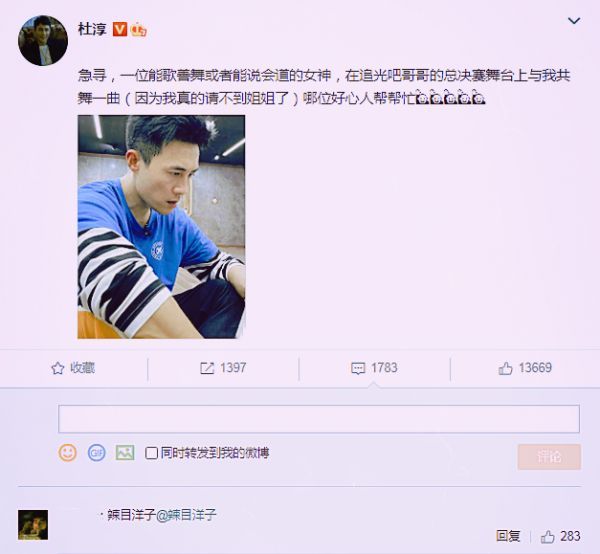This screenshot has width=600, height=554.
Task: Repost using the share icon with 1397
Action: [x=207, y=368]
